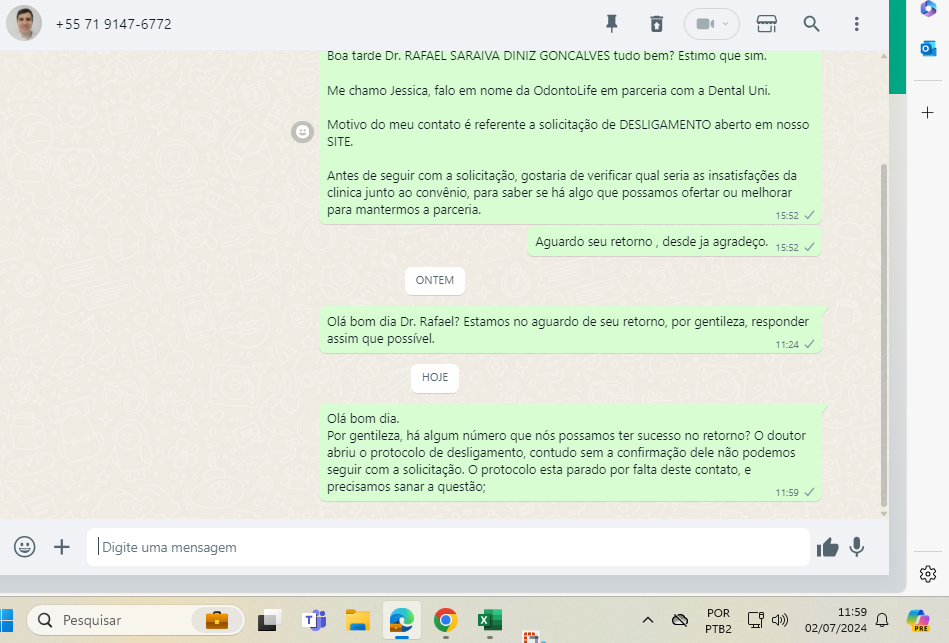
Task: Open network status in system tray
Action: pos(755,620)
